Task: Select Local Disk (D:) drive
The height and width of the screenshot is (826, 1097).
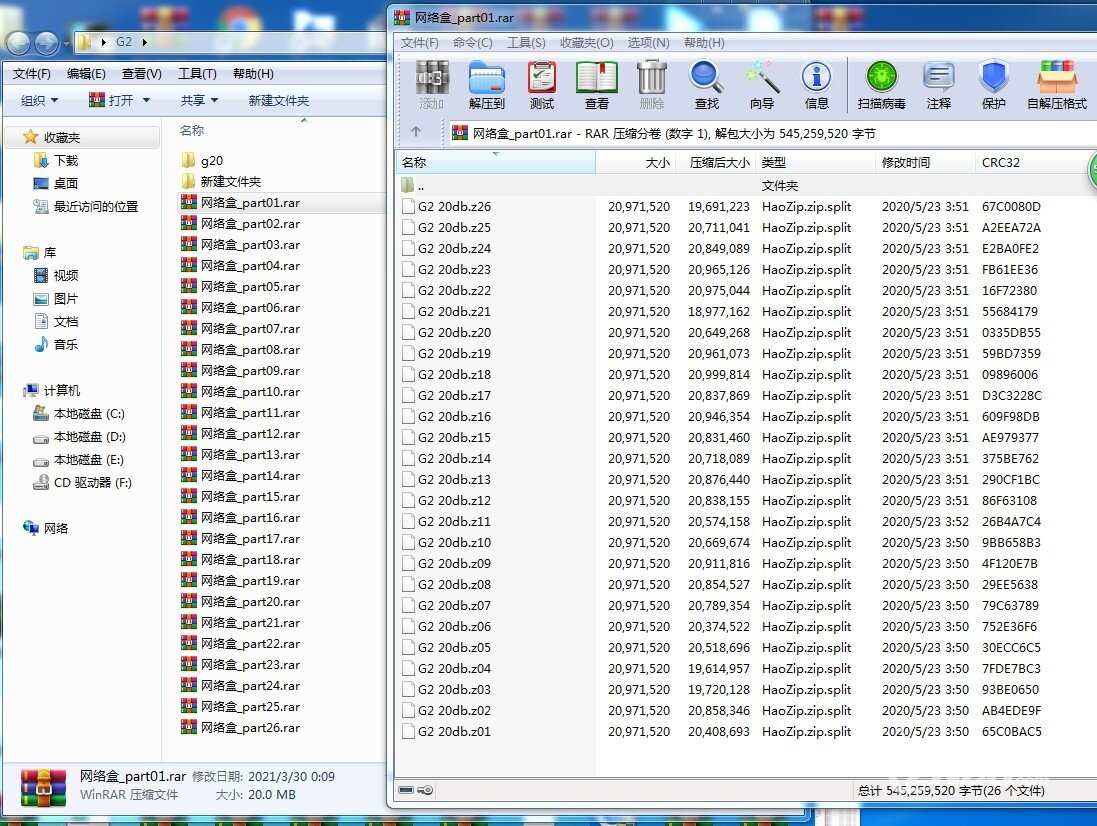Action: coord(79,436)
